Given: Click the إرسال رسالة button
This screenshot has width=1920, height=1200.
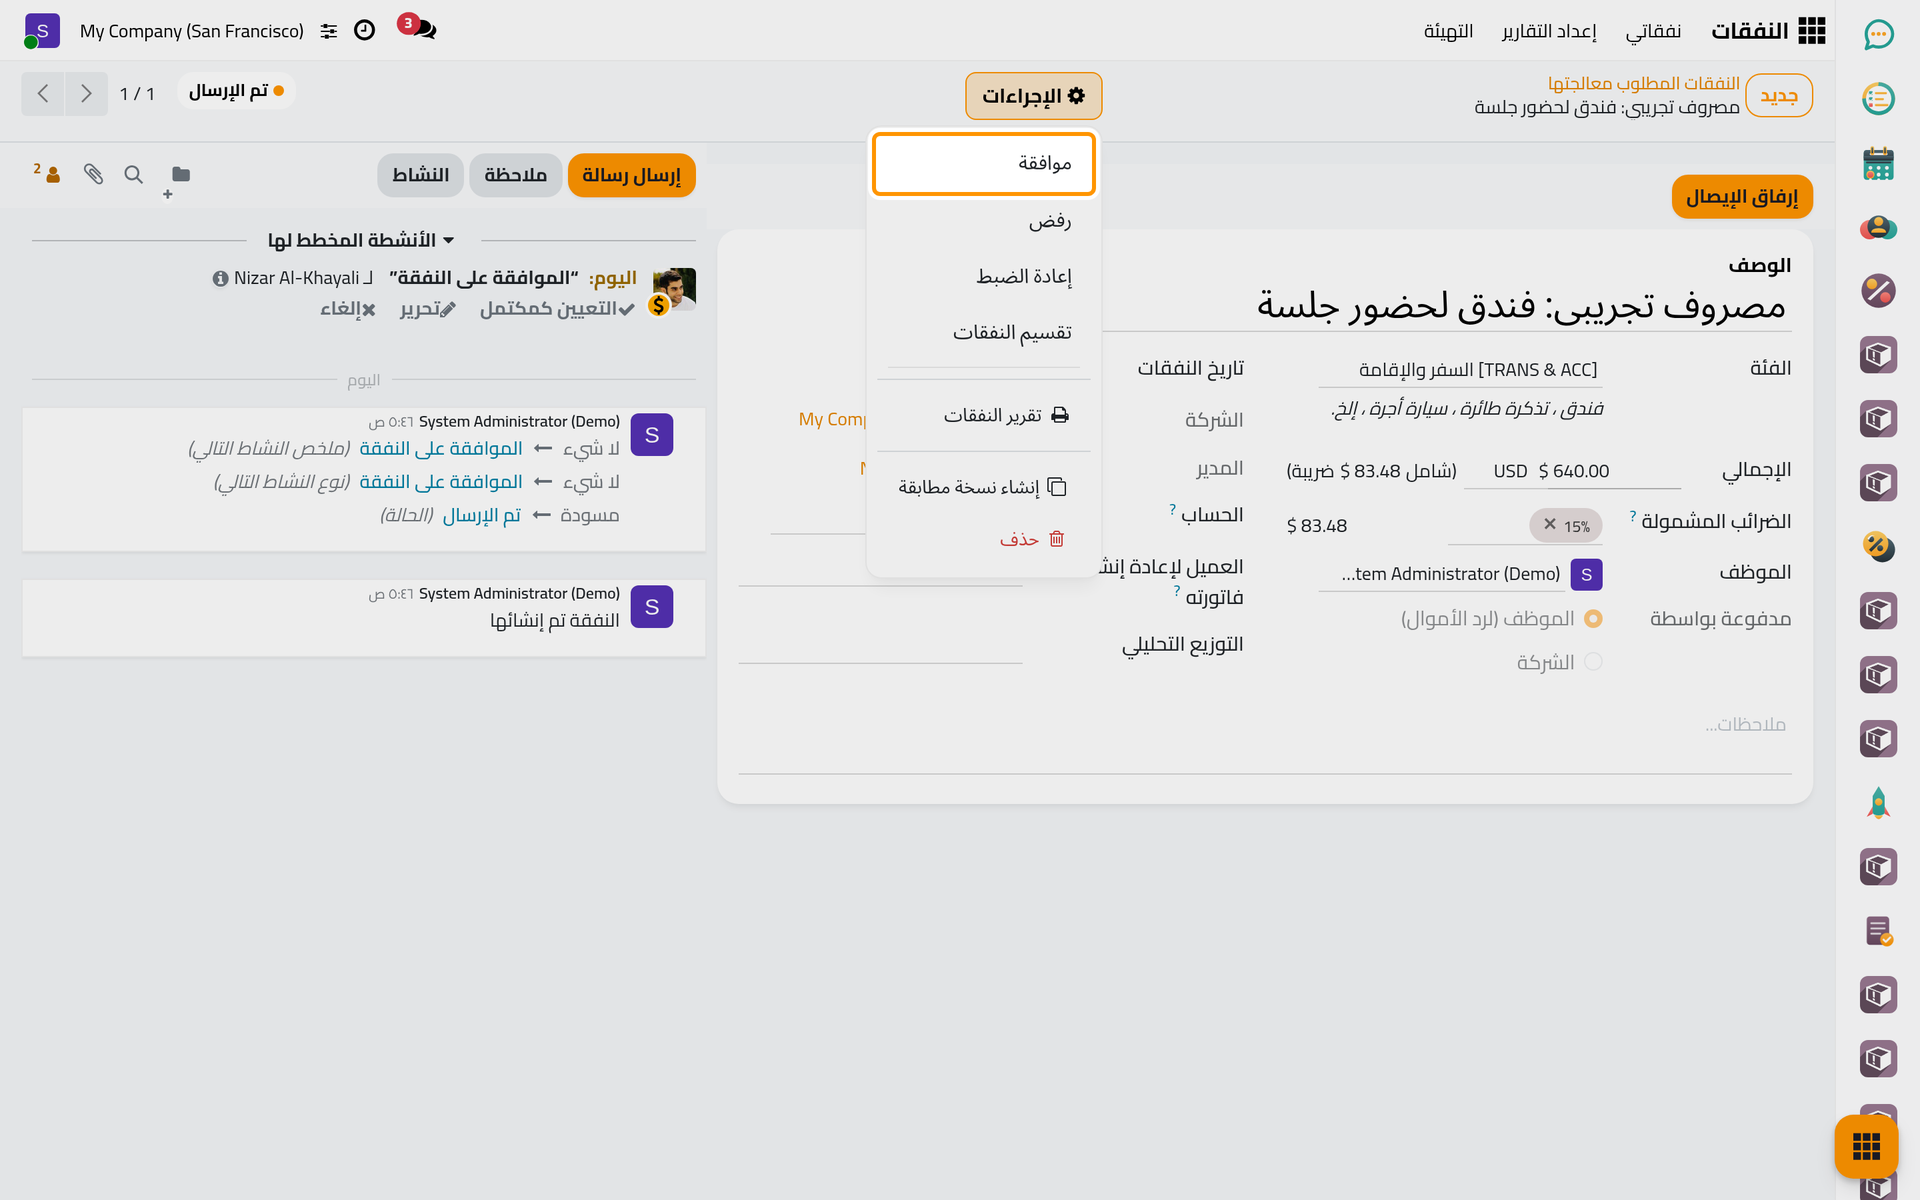Looking at the screenshot, I should tap(631, 175).
